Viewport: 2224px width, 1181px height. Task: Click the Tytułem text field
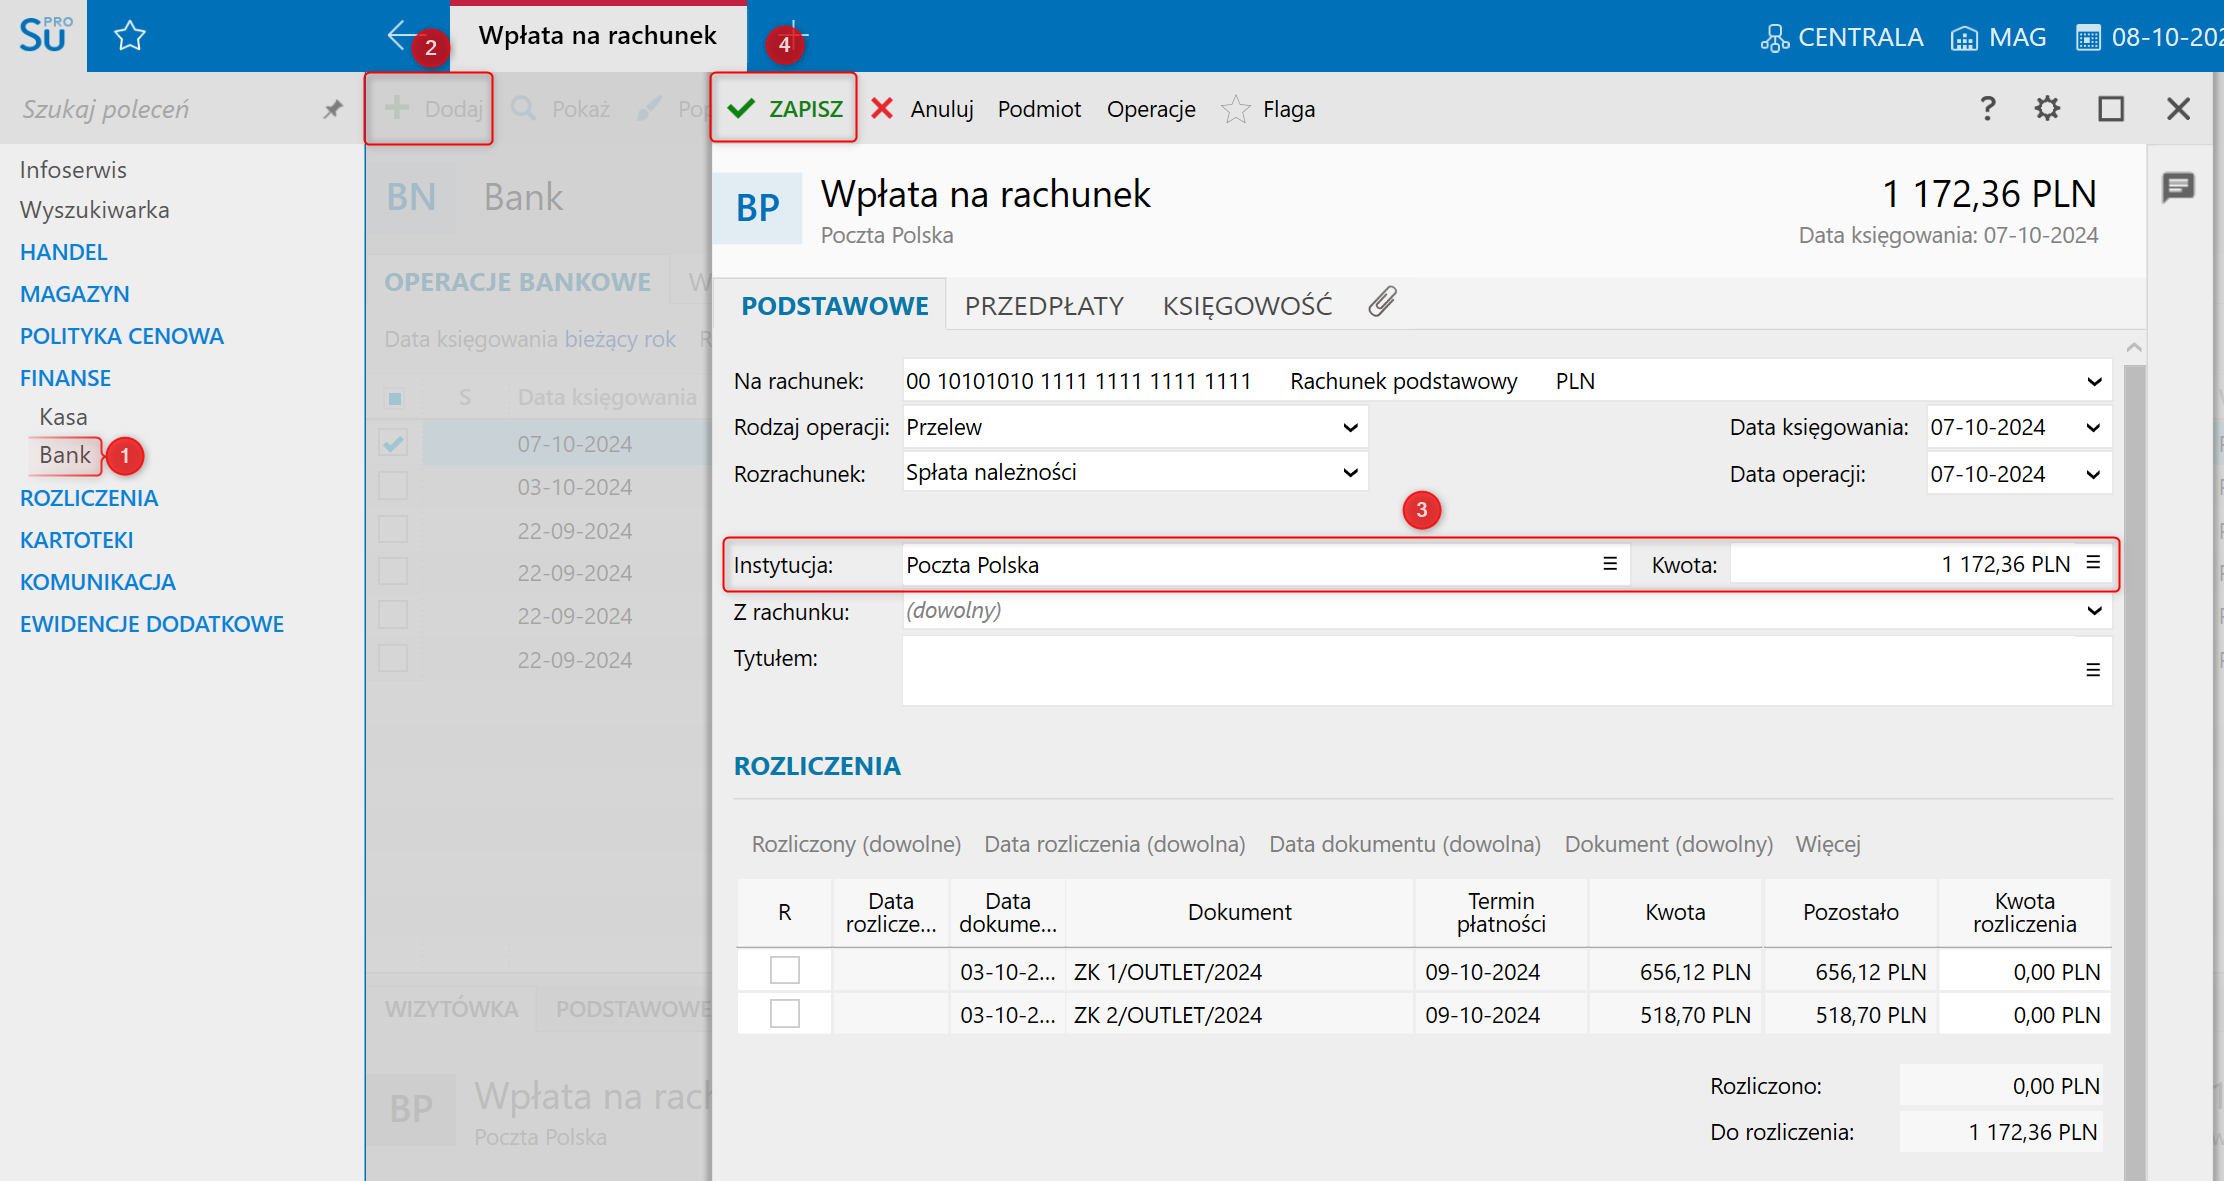pyautogui.click(x=1490, y=670)
